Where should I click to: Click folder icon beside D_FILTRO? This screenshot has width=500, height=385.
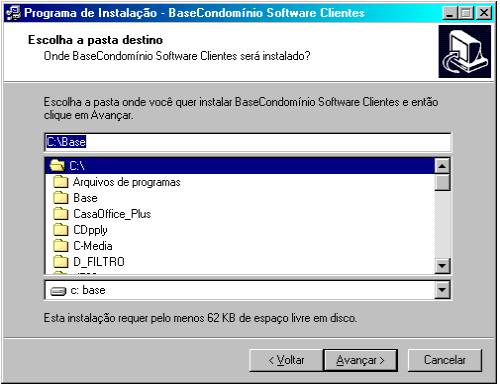(61, 262)
